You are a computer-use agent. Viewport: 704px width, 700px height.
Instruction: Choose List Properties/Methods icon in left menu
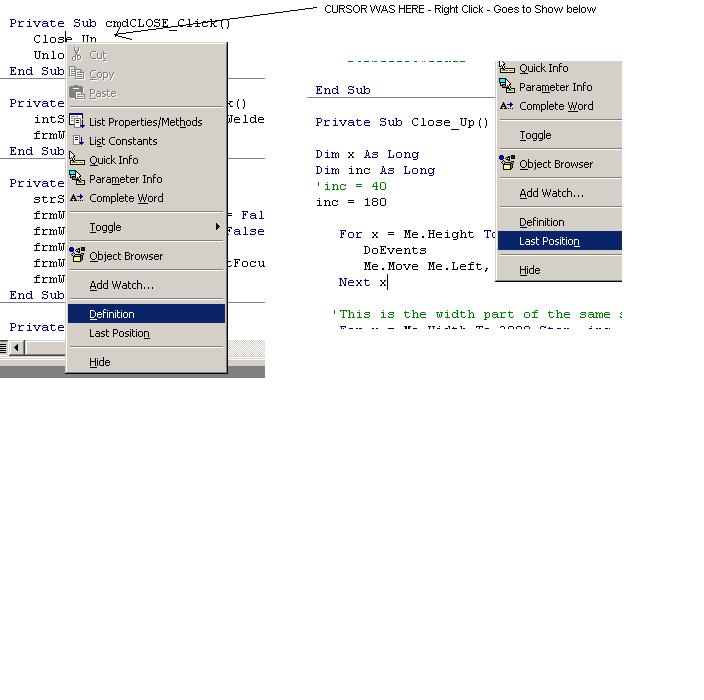[77, 121]
